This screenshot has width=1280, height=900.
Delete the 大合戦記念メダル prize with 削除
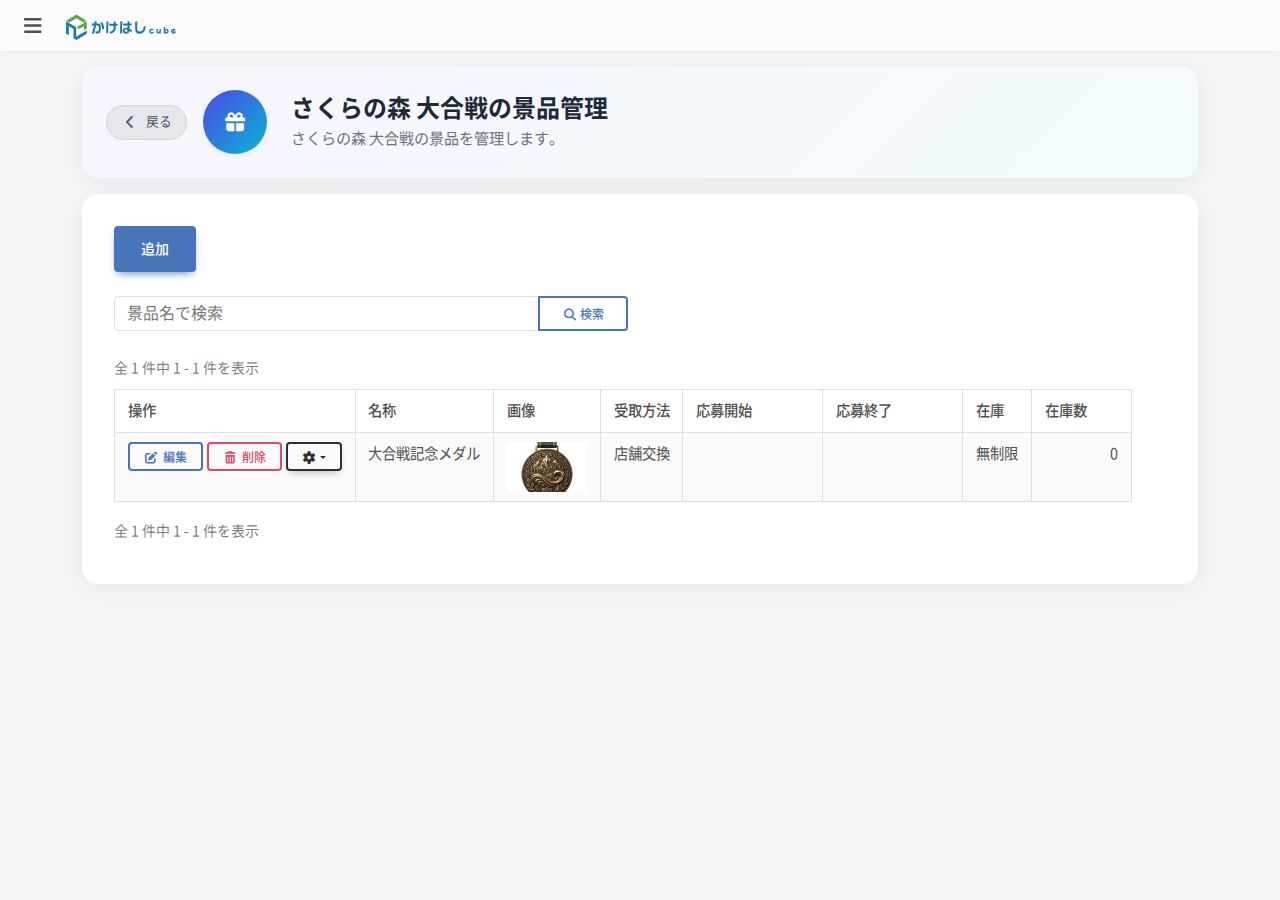point(244,456)
